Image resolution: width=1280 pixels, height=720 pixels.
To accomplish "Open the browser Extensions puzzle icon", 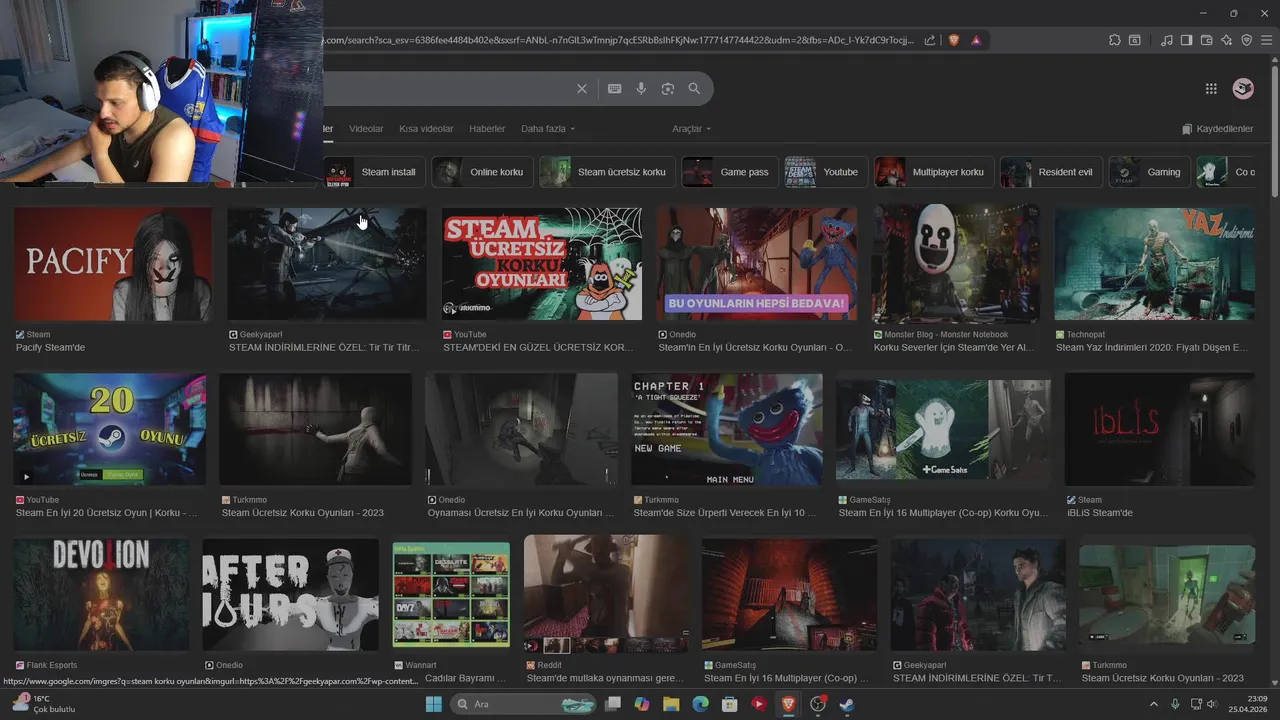I will (1115, 40).
